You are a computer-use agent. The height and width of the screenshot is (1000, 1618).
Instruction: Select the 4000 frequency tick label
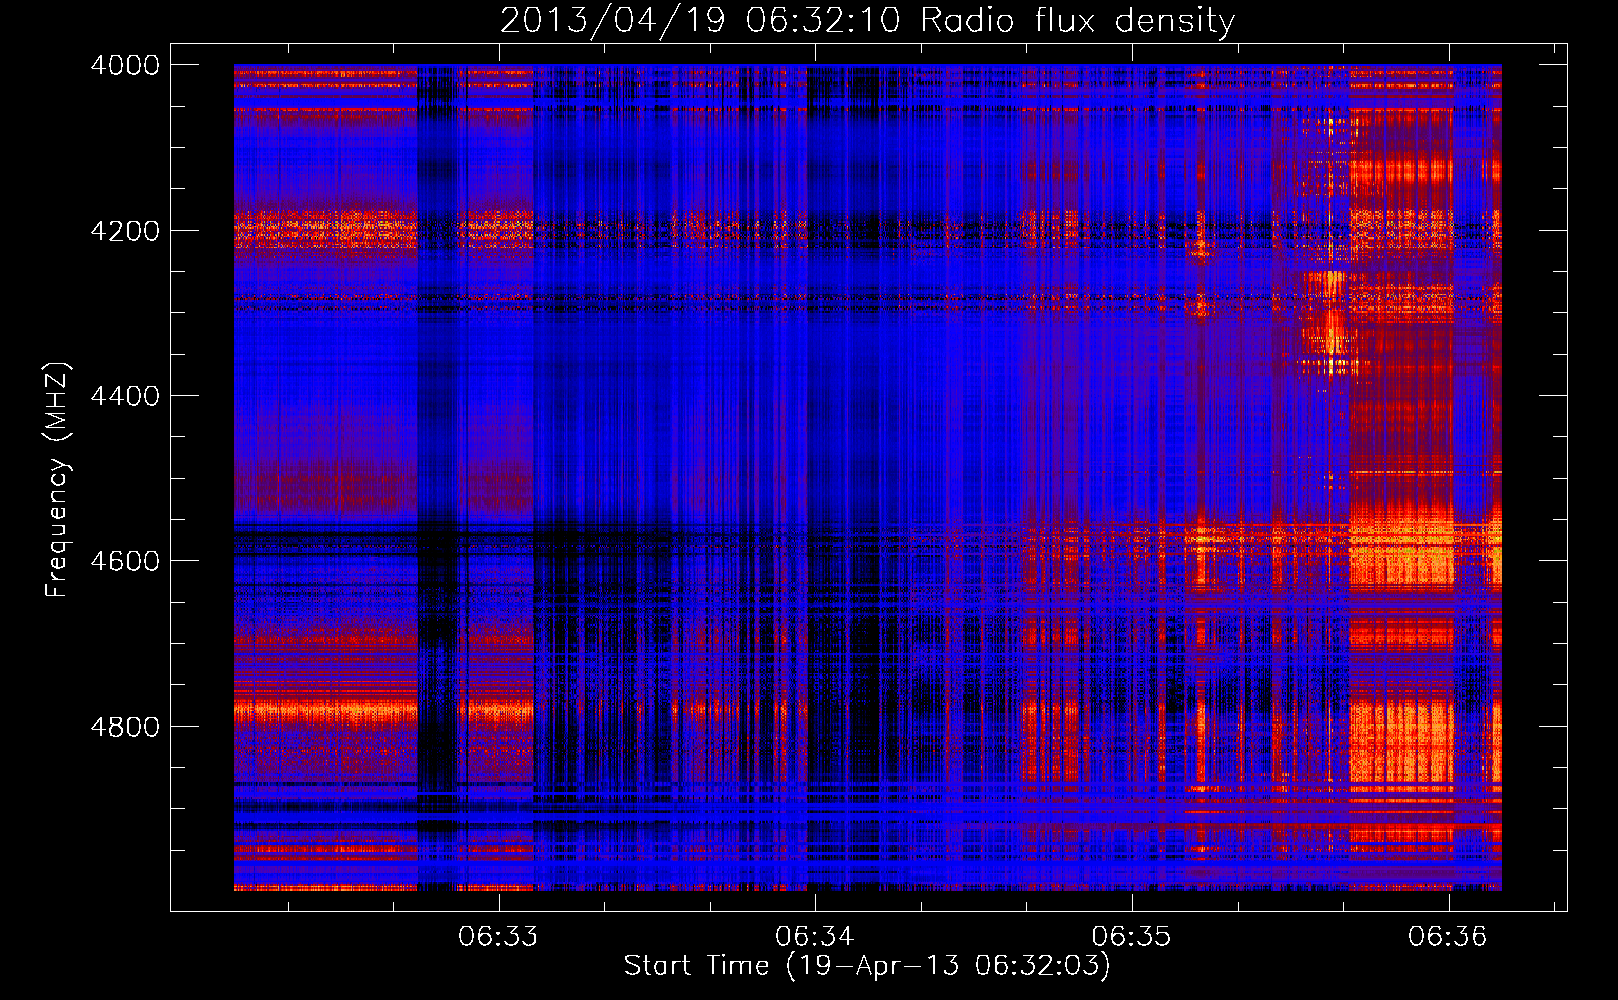(x=125, y=65)
